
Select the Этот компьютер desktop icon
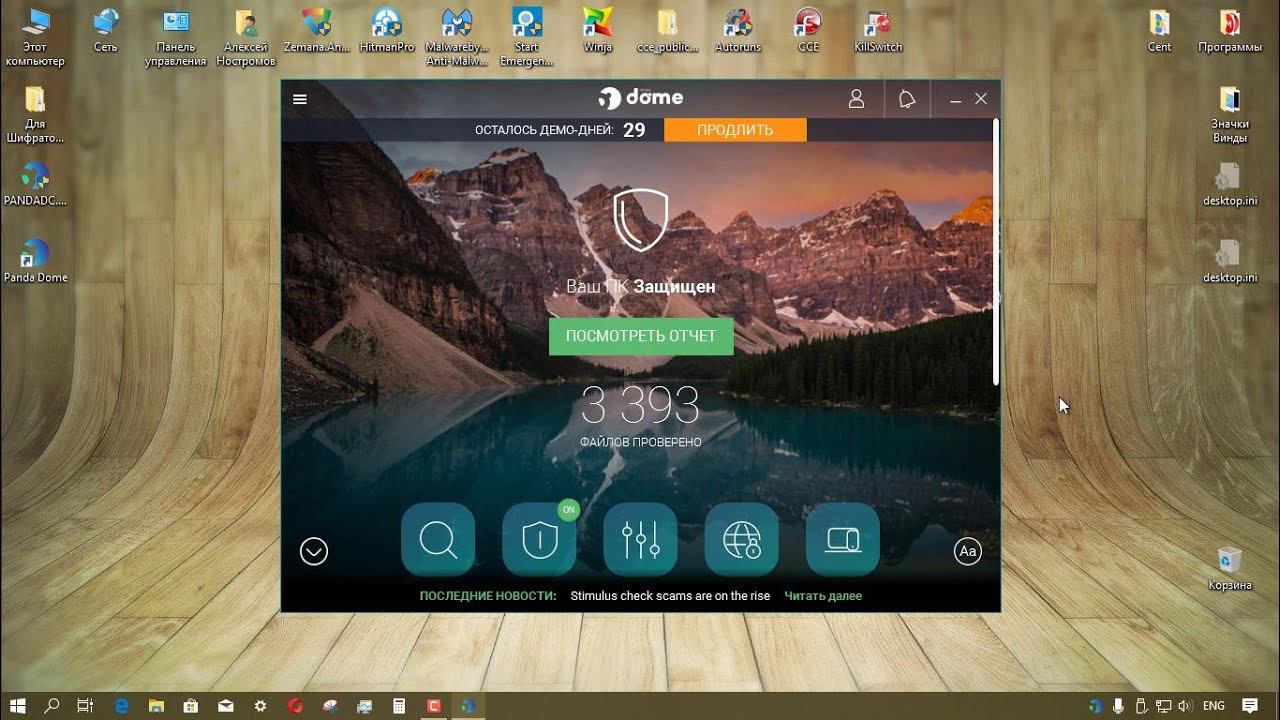[35, 36]
